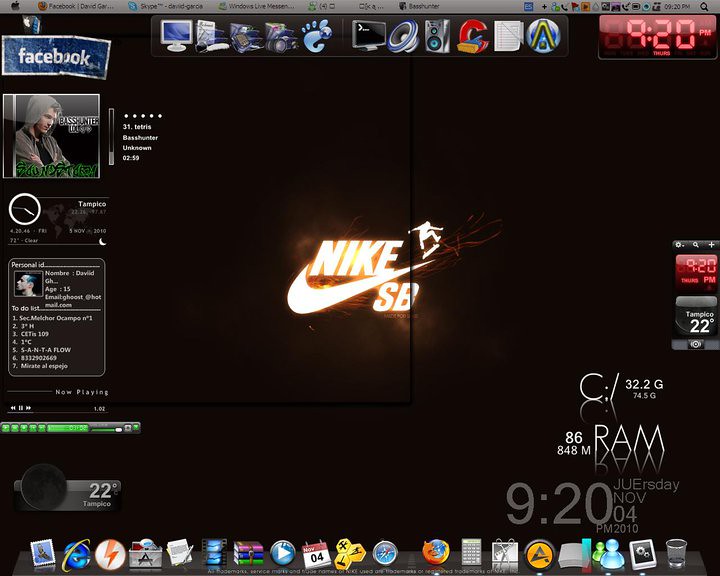Screen dimensions: 720x576
Task: Launch Internet Explorer from the dock
Action: pos(76,554)
